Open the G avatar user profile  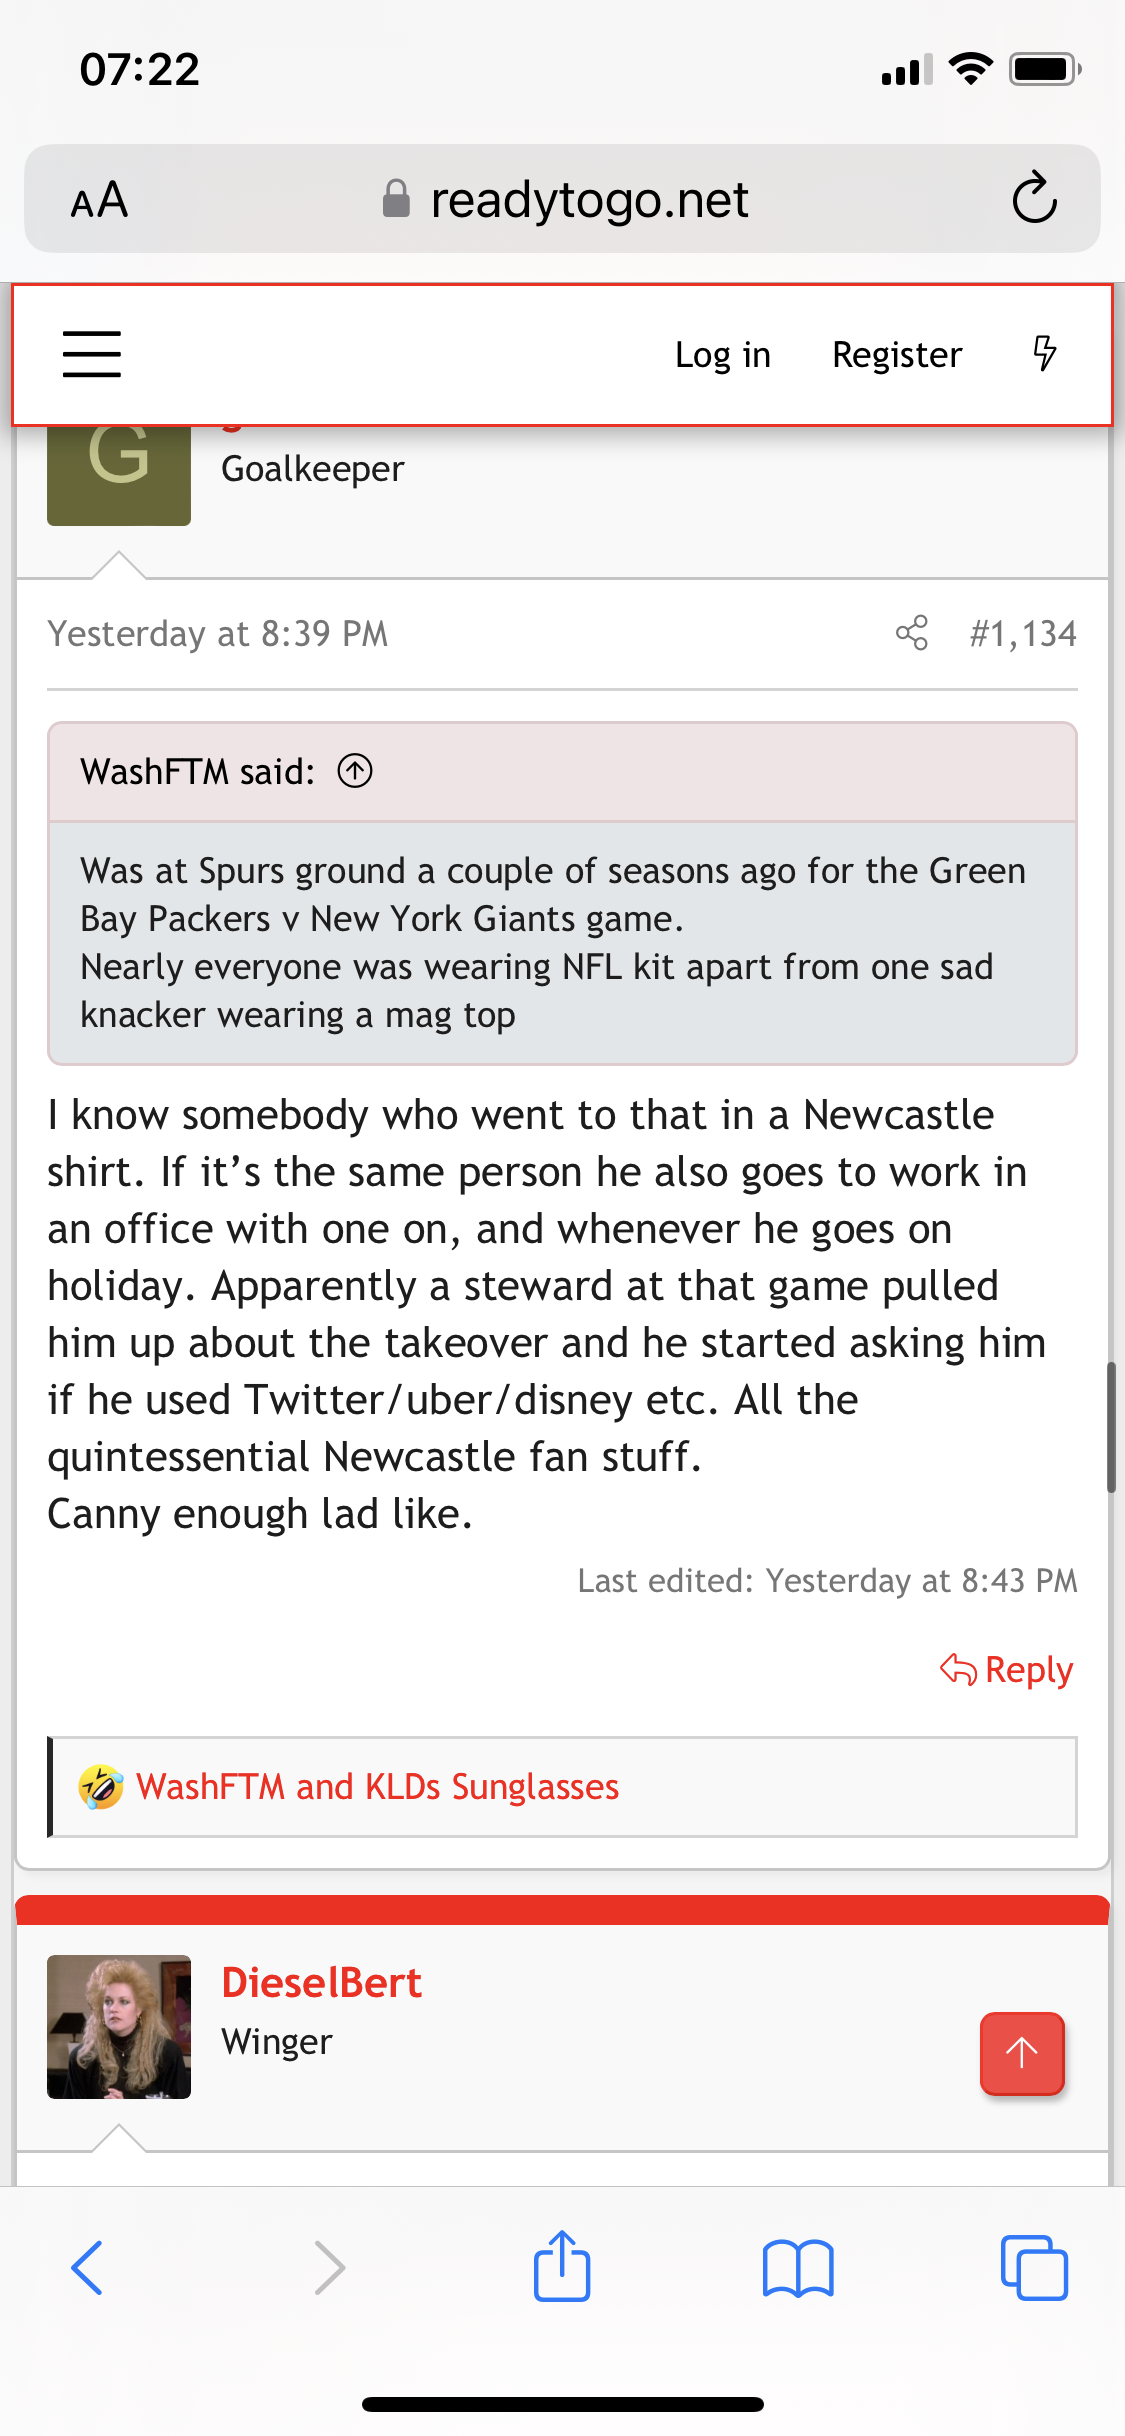coord(119,470)
